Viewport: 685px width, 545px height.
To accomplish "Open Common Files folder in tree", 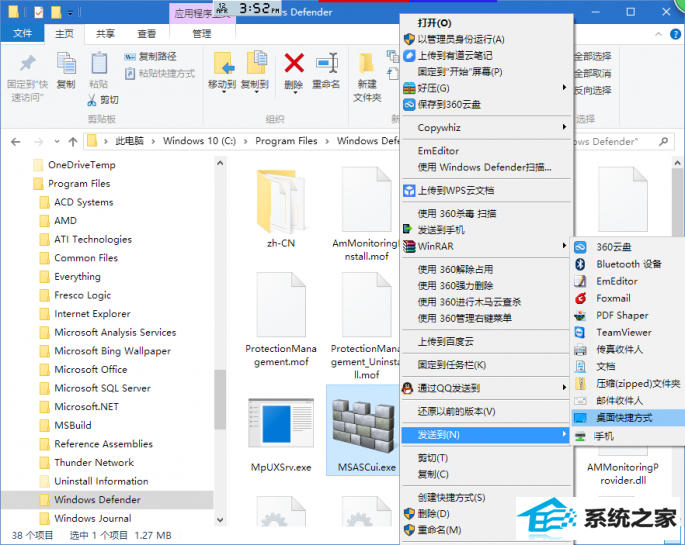I will [x=86, y=258].
